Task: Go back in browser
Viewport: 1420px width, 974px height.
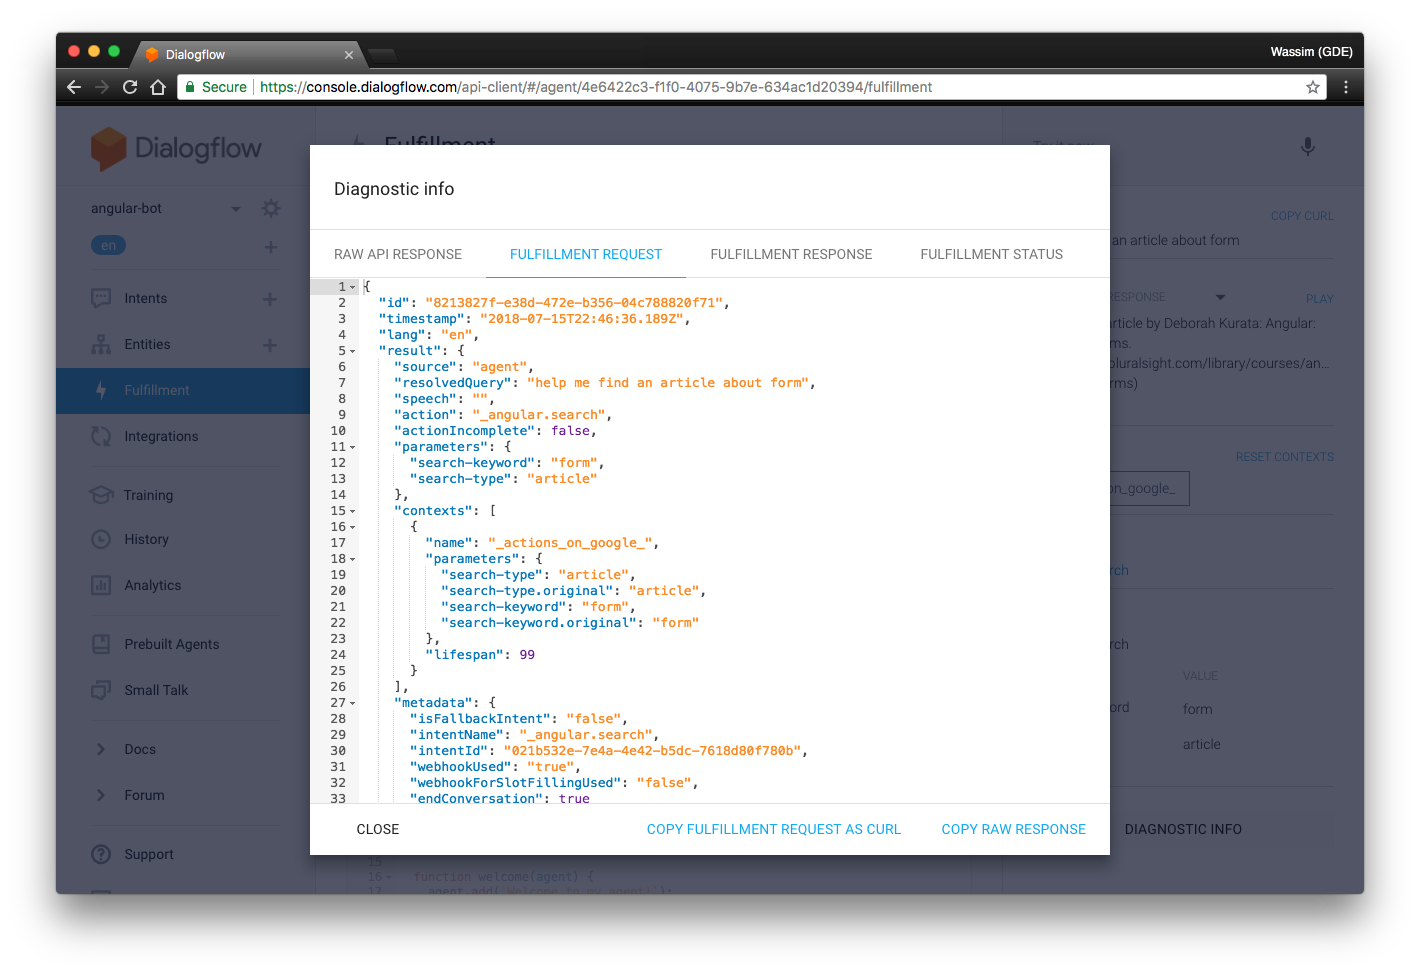Action: tap(74, 87)
